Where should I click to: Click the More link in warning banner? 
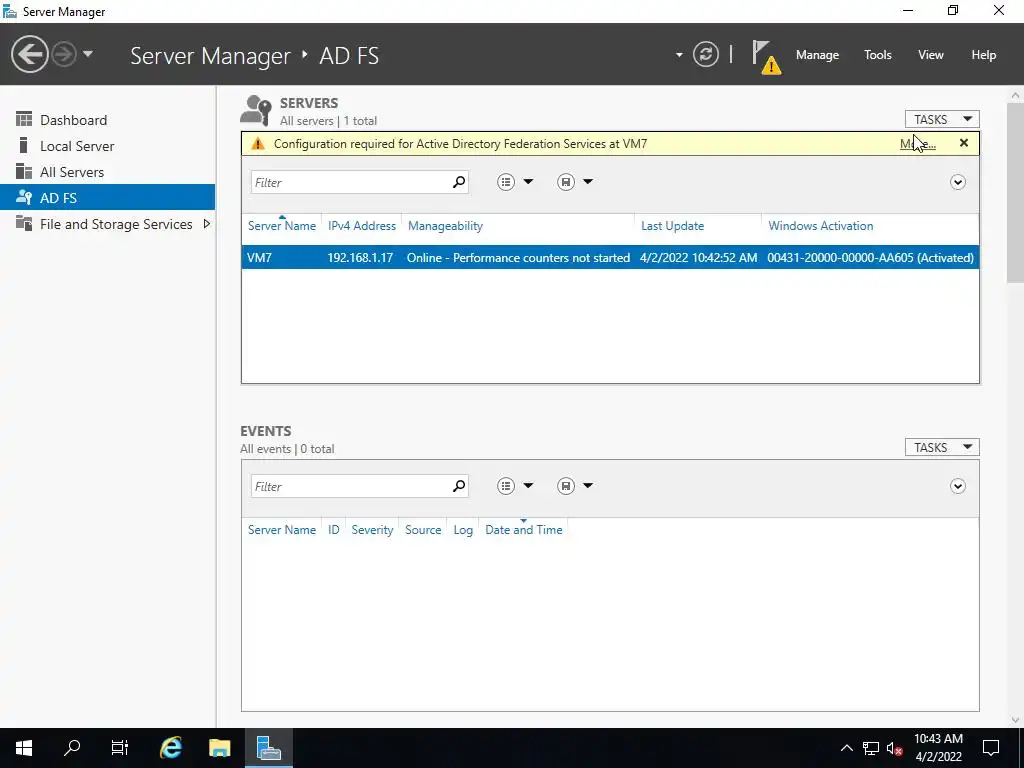pyautogui.click(x=918, y=144)
